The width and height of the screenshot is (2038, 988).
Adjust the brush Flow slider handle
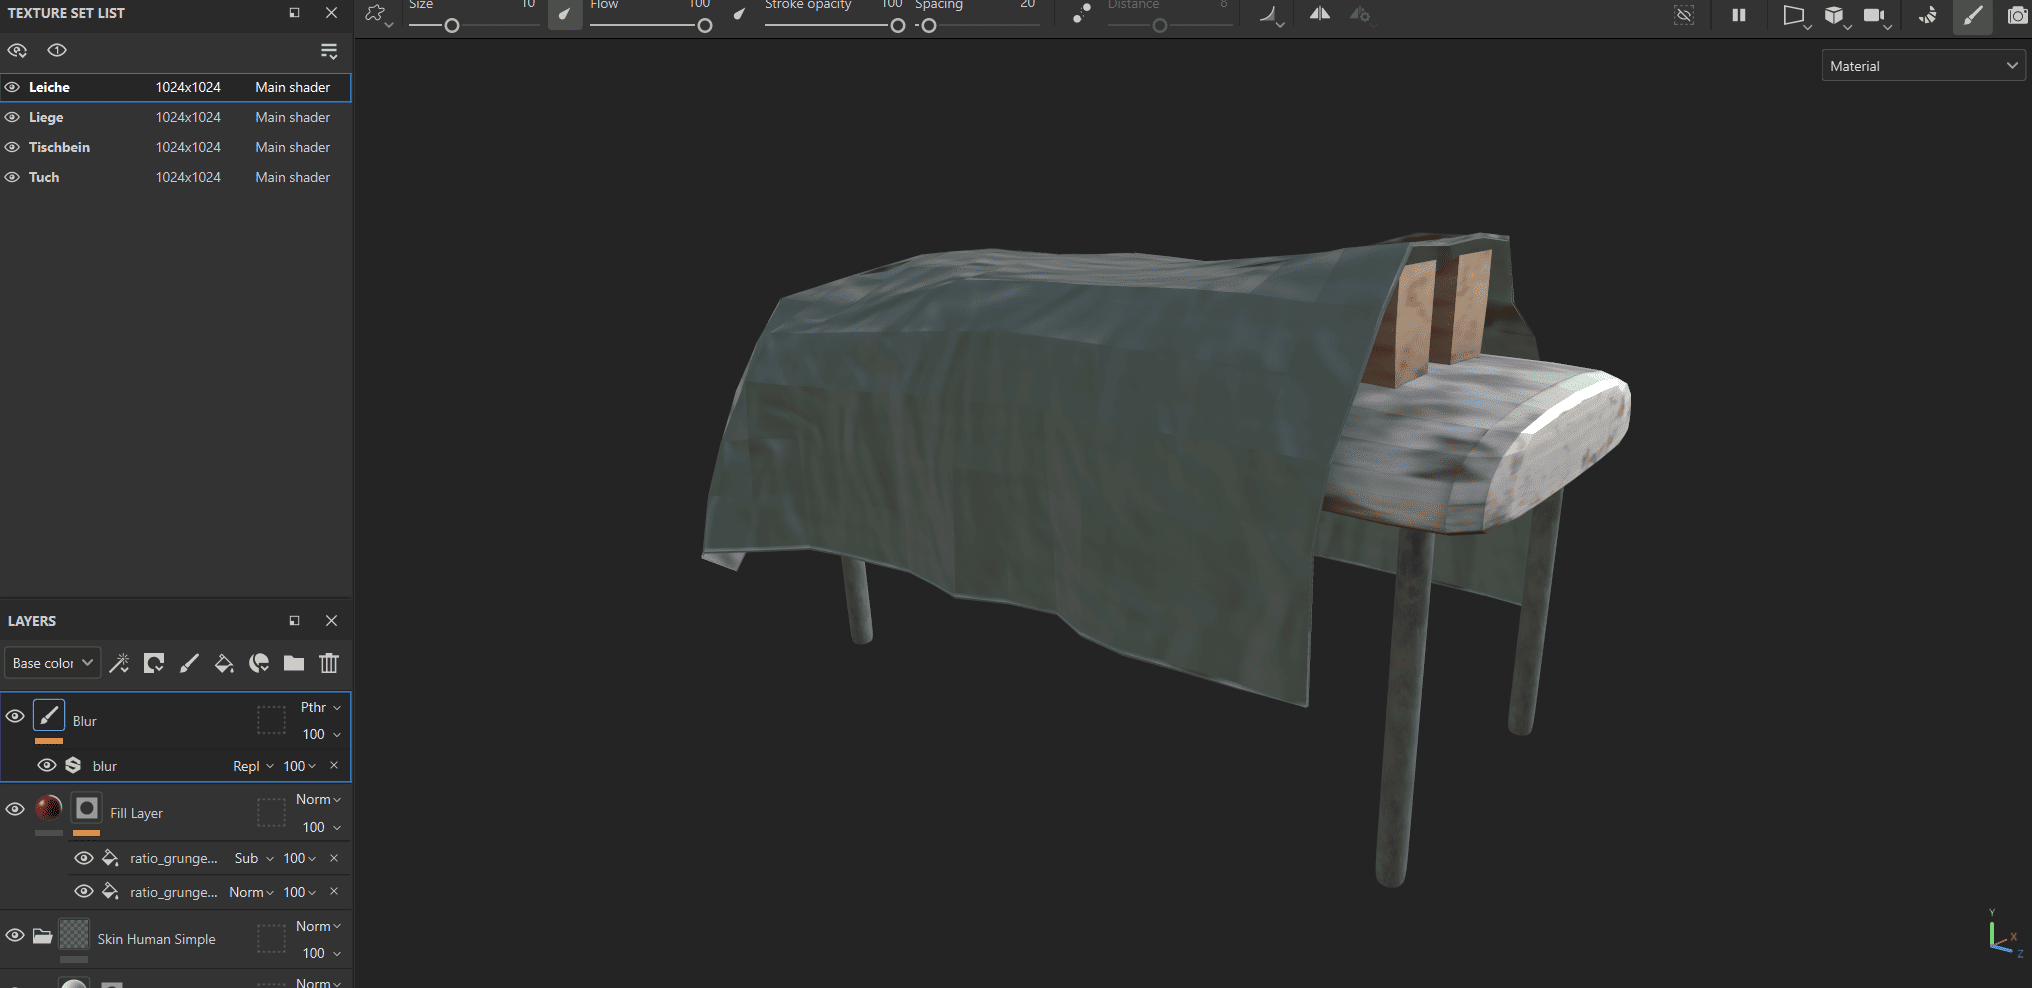(705, 26)
